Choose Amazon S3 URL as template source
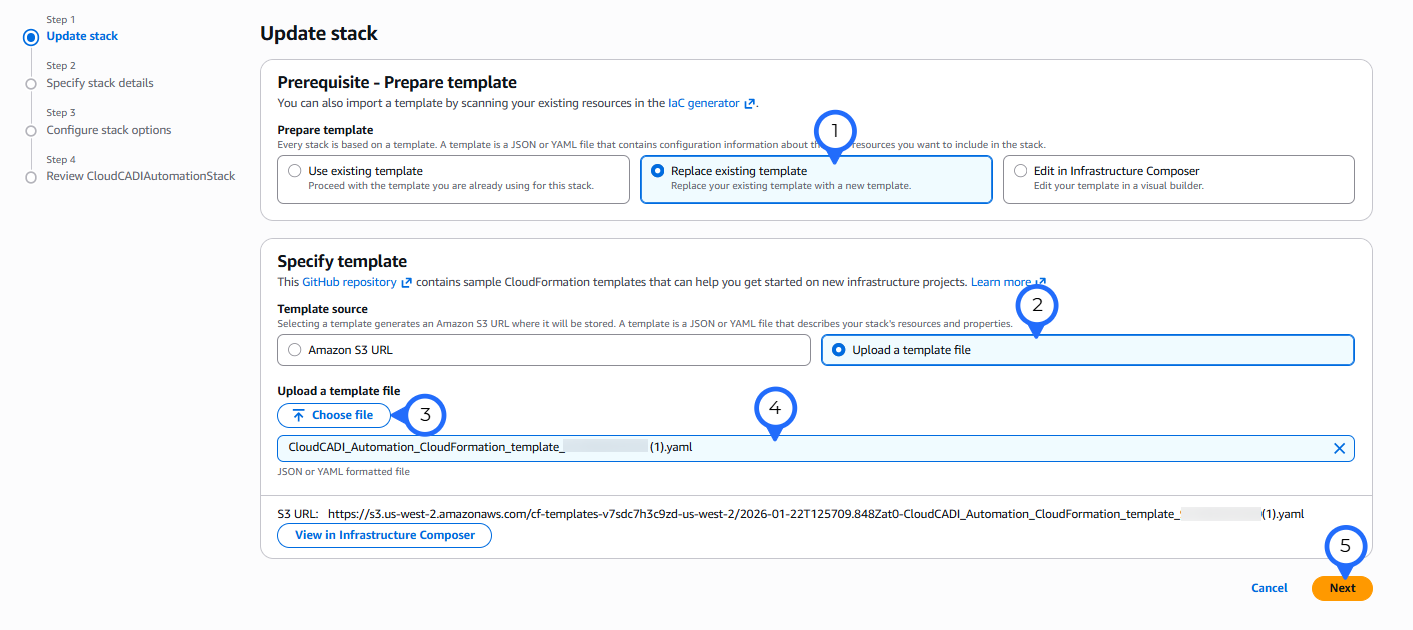The image size is (1413, 630). (294, 350)
